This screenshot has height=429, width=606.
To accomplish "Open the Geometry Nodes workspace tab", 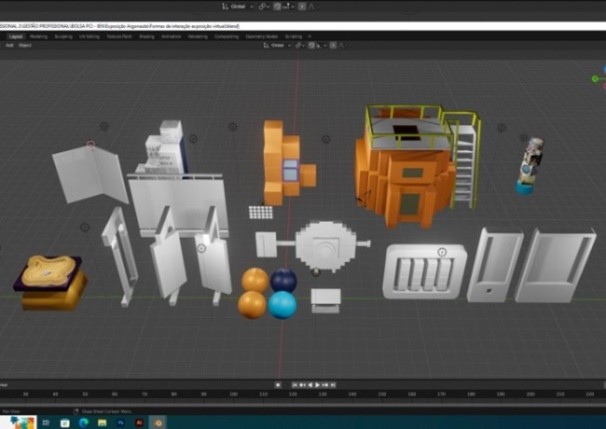I will pos(261,36).
